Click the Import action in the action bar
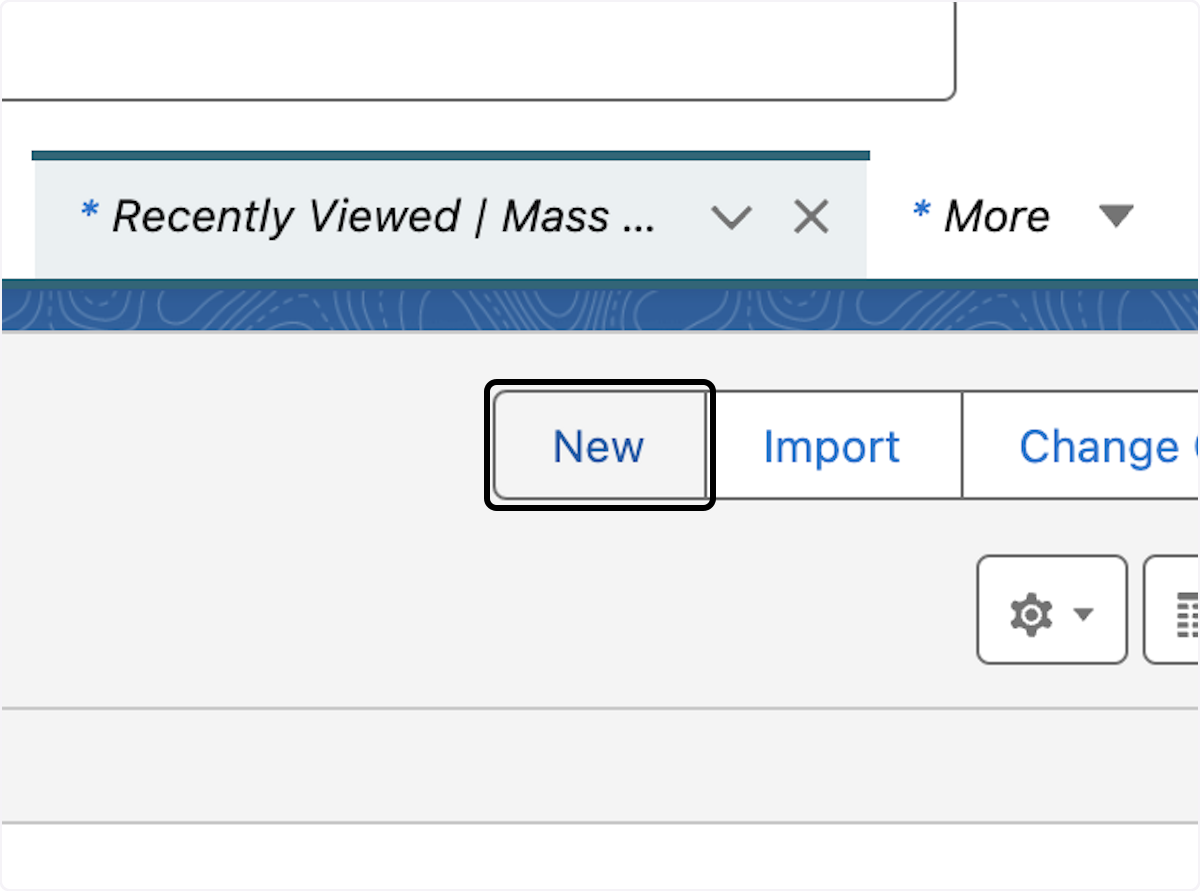 click(831, 446)
